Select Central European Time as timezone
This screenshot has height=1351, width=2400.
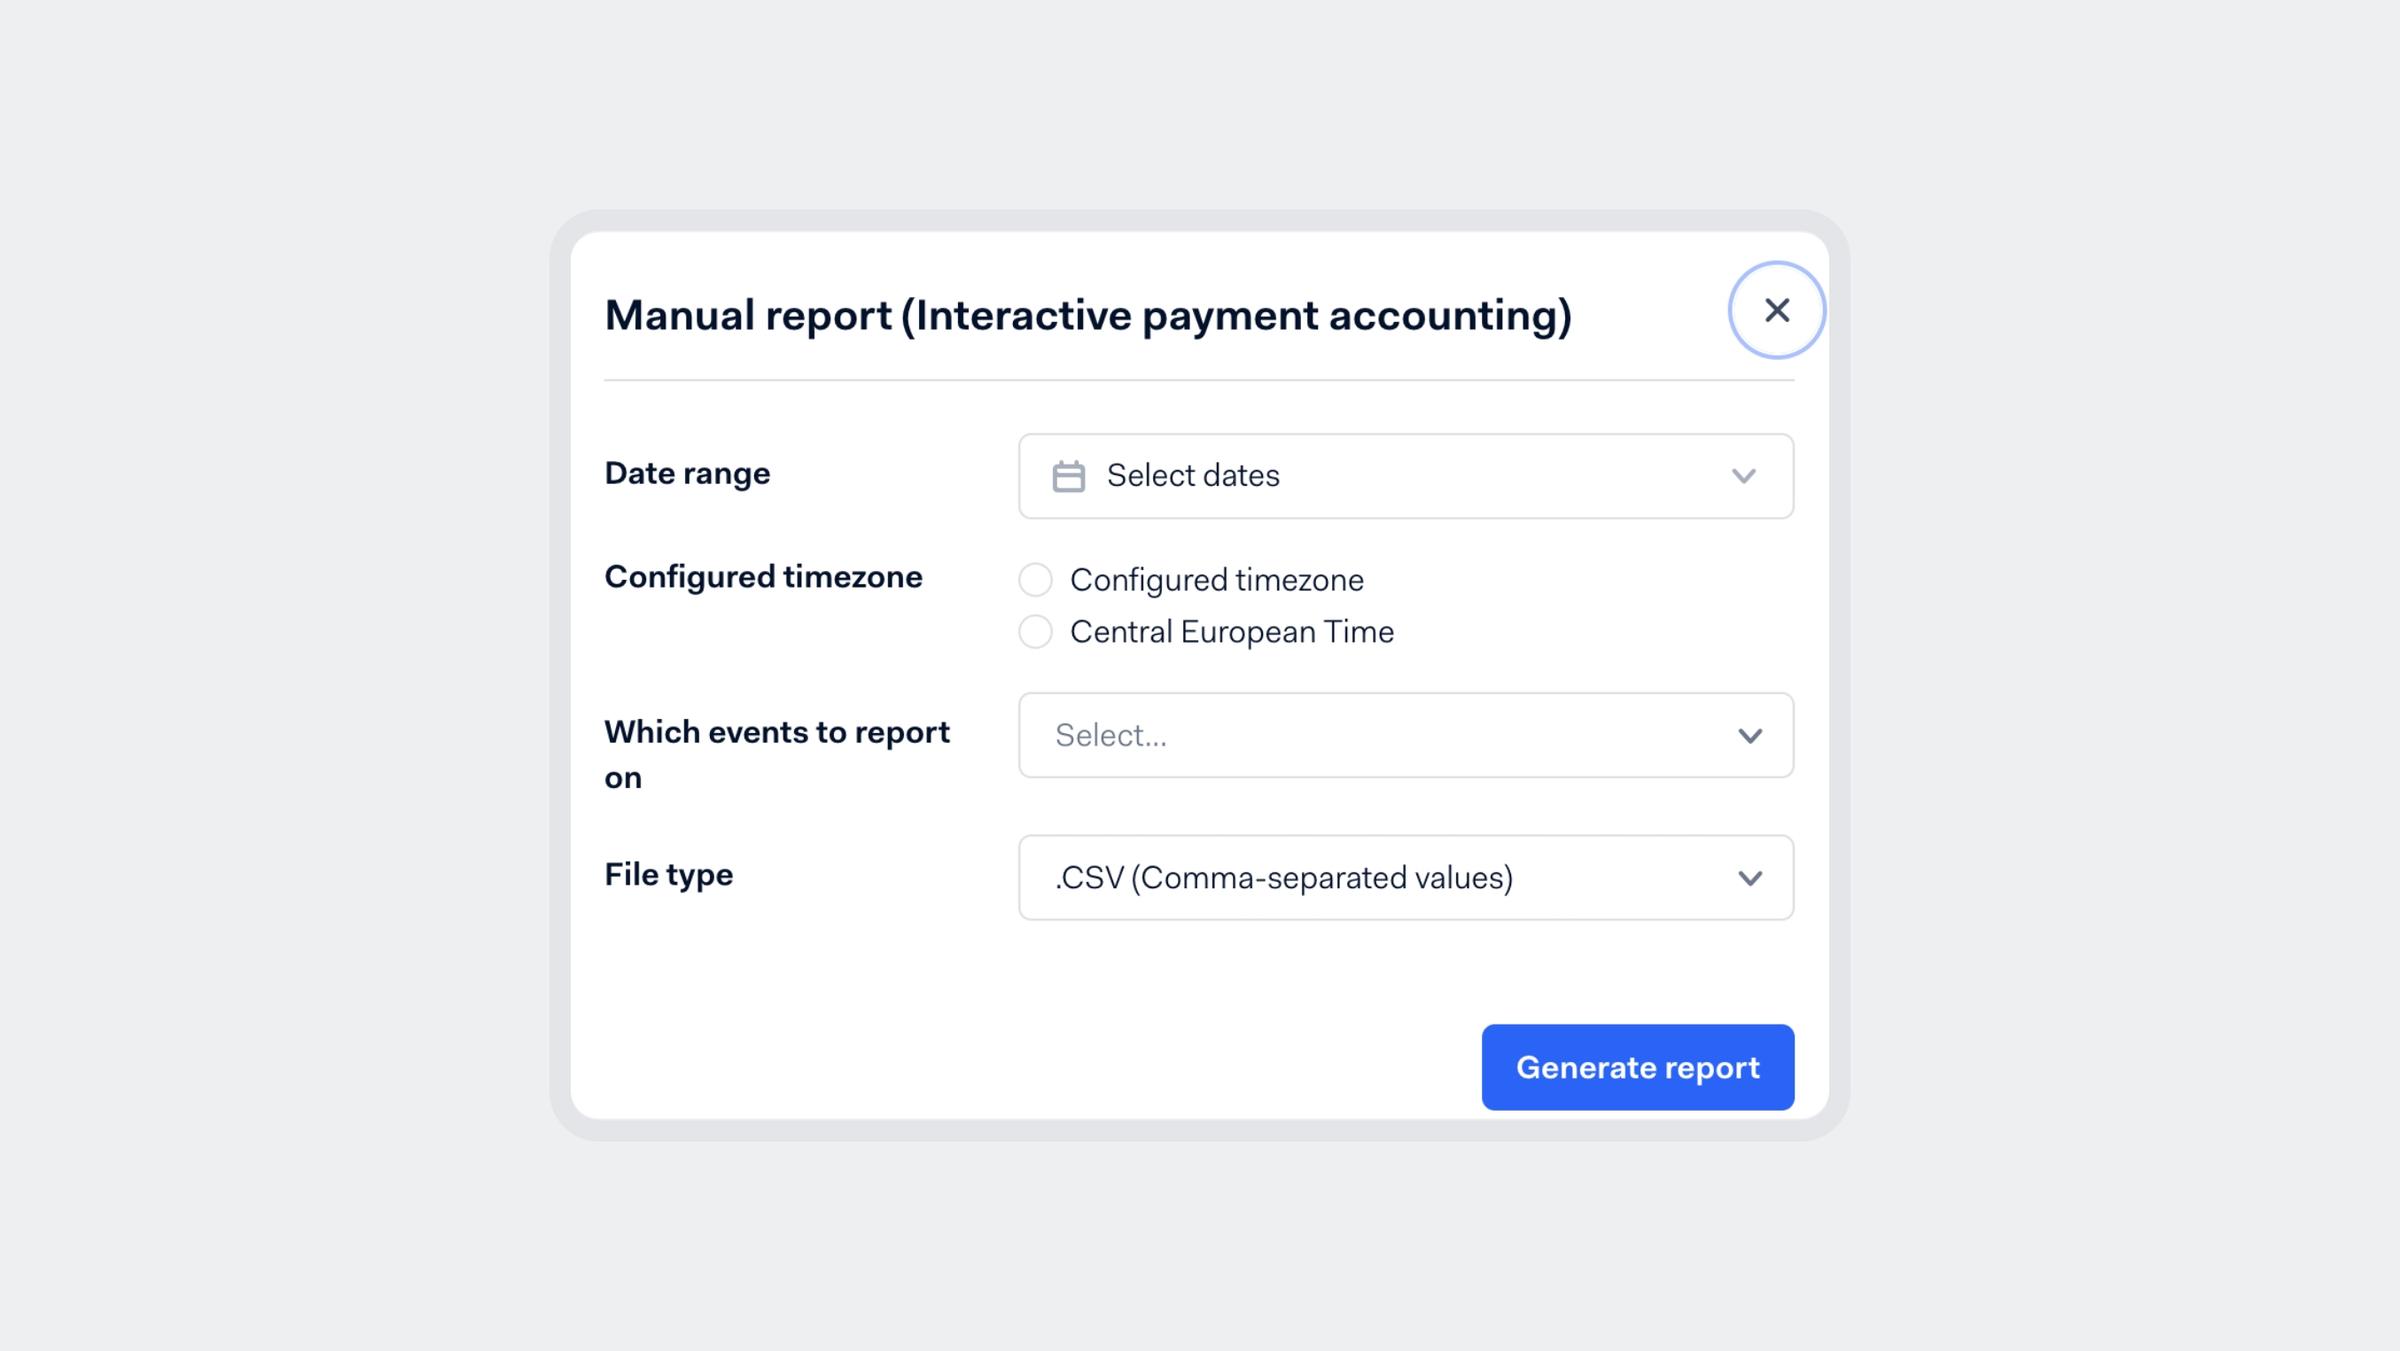[1035, 631]
